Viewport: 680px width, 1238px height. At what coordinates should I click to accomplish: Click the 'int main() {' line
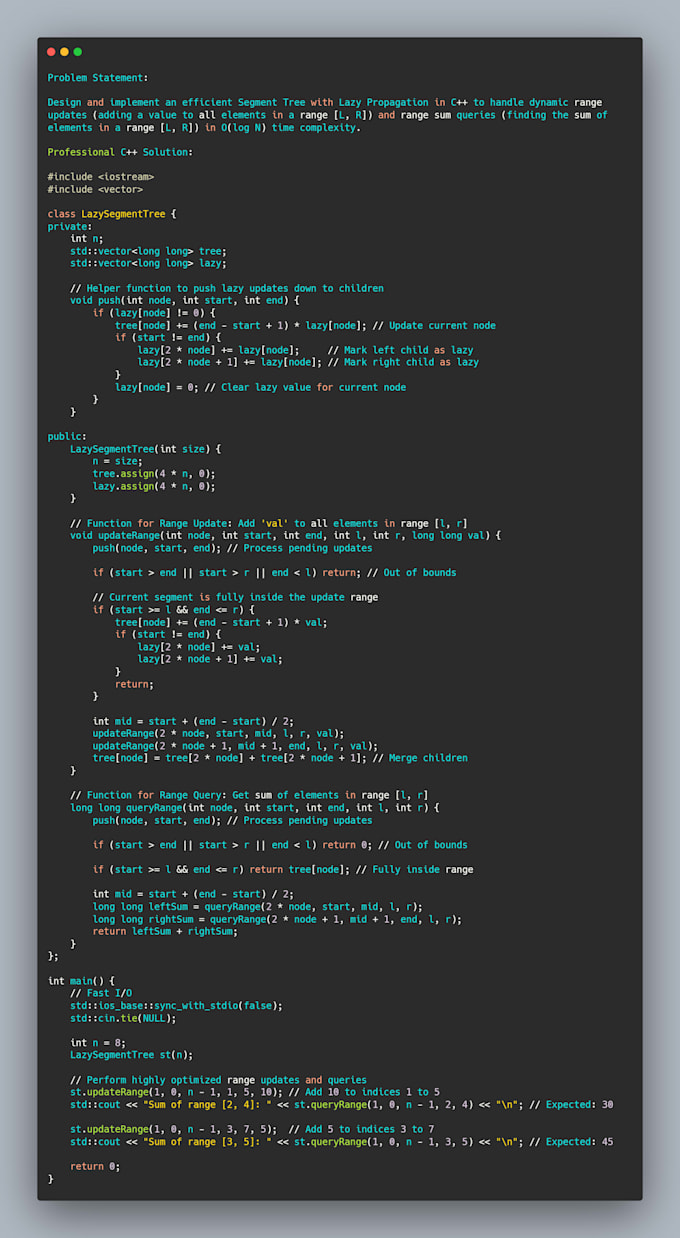81,980
